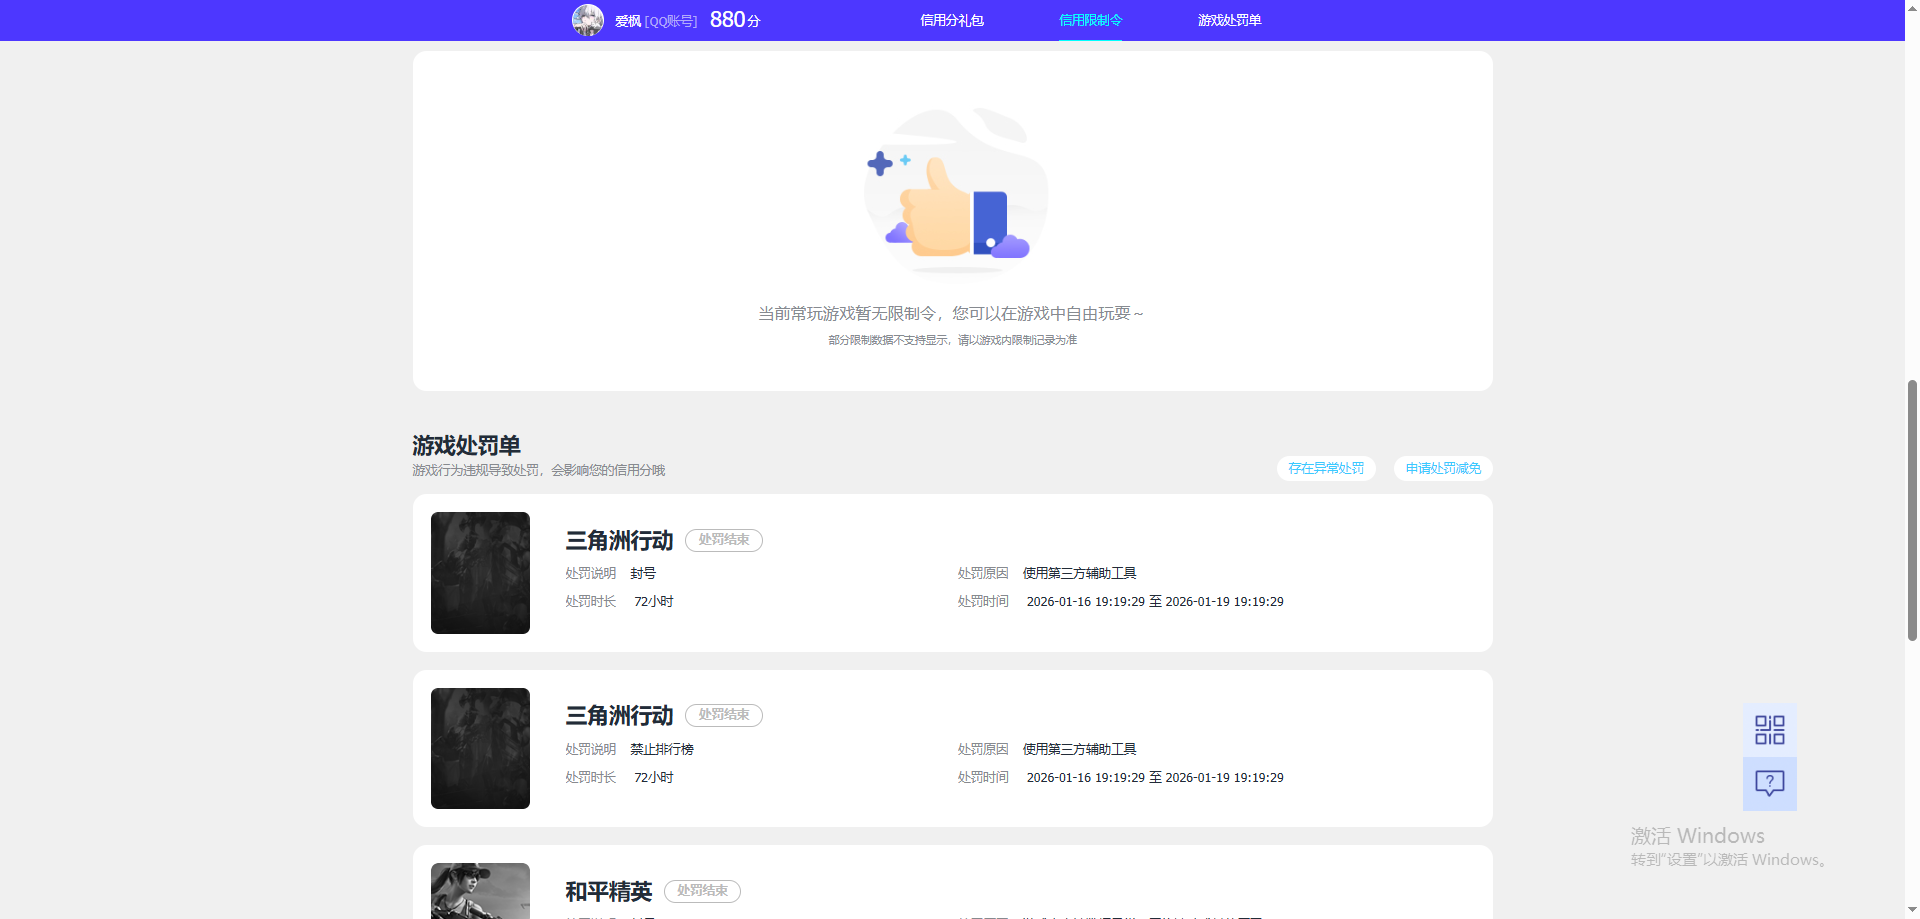Open the 和平精英 game title

pos(606,891)
